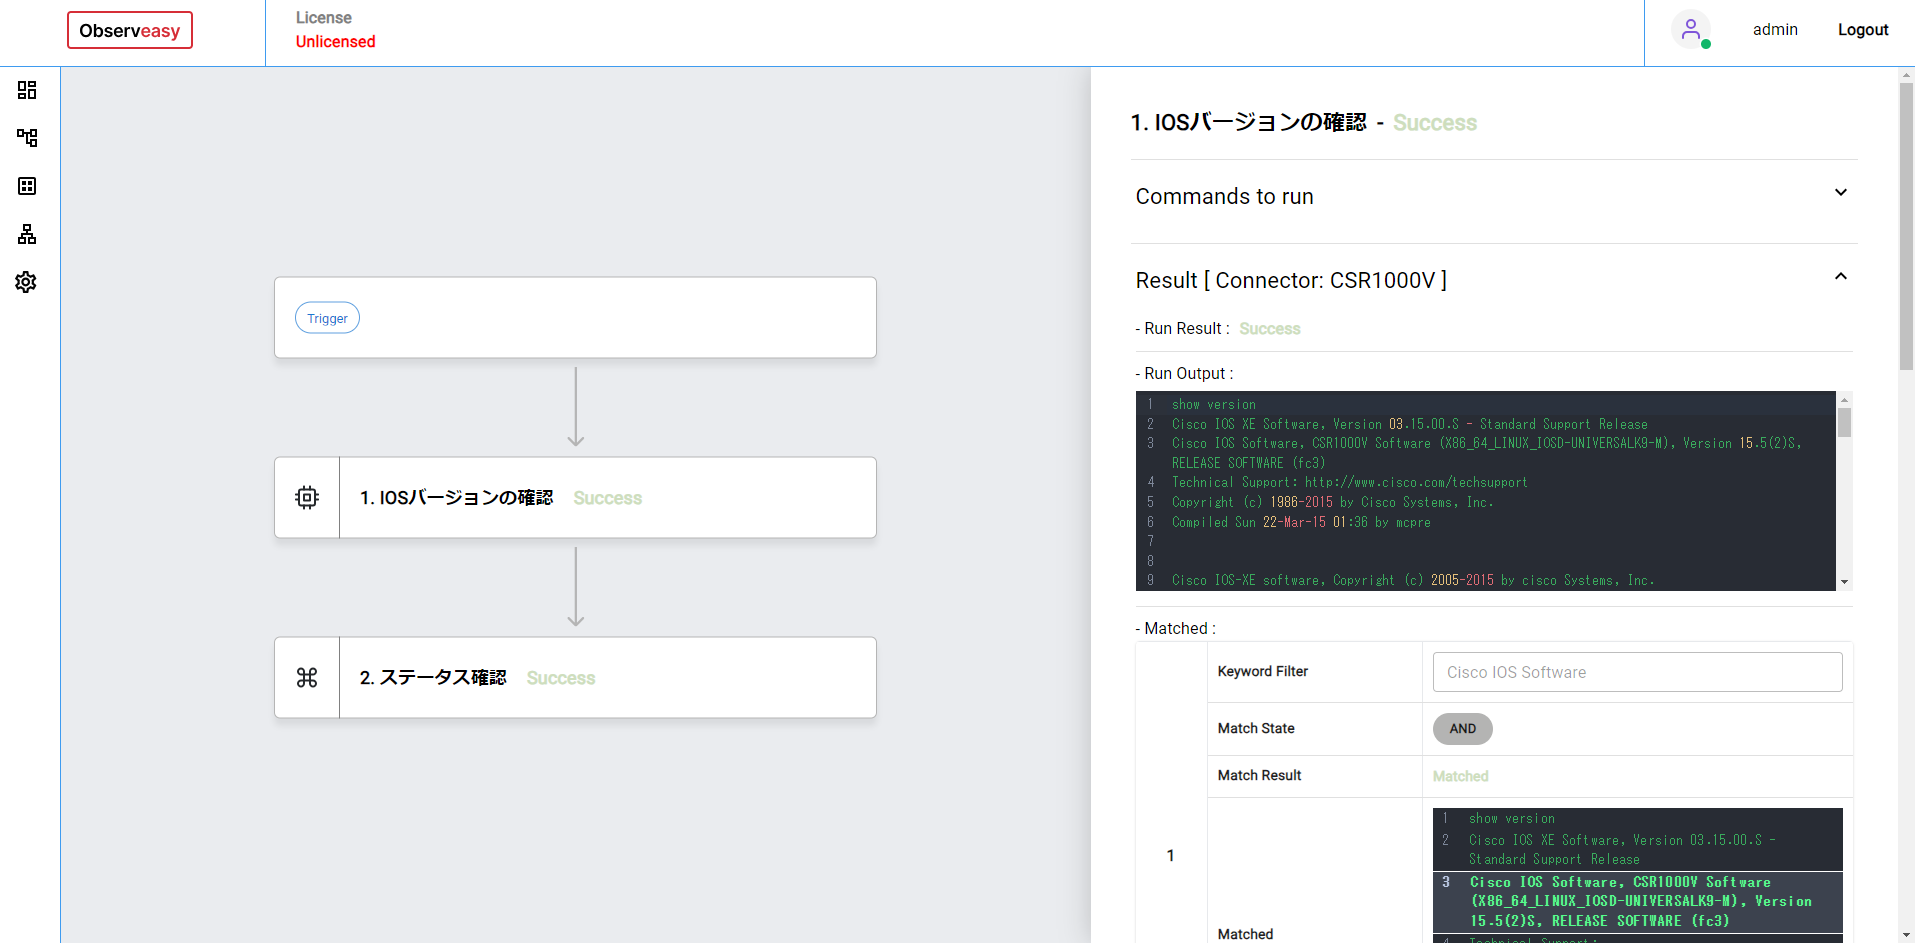The height and width of the screenshot is (943, 1915).
Task: Select the workflow diagram icon in the sidebar
Action: point(26,138)
